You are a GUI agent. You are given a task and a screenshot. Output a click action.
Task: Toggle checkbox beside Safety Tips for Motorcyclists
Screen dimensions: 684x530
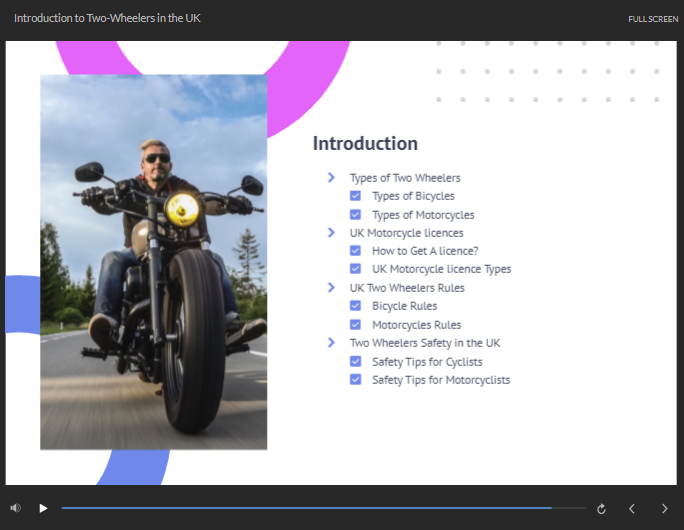356,380
